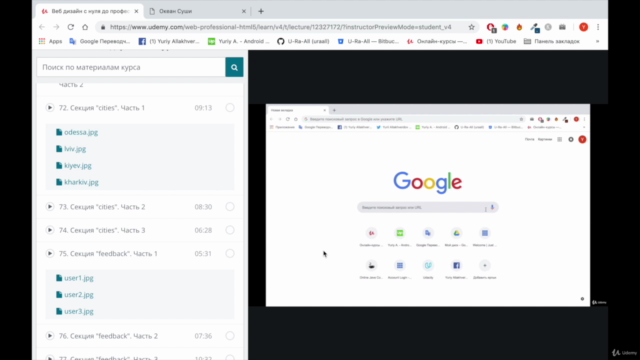Image resolution: width=640 pixels, height=360 pixels.
Task: Go back using browser back arrow
Action: (42, 27)
